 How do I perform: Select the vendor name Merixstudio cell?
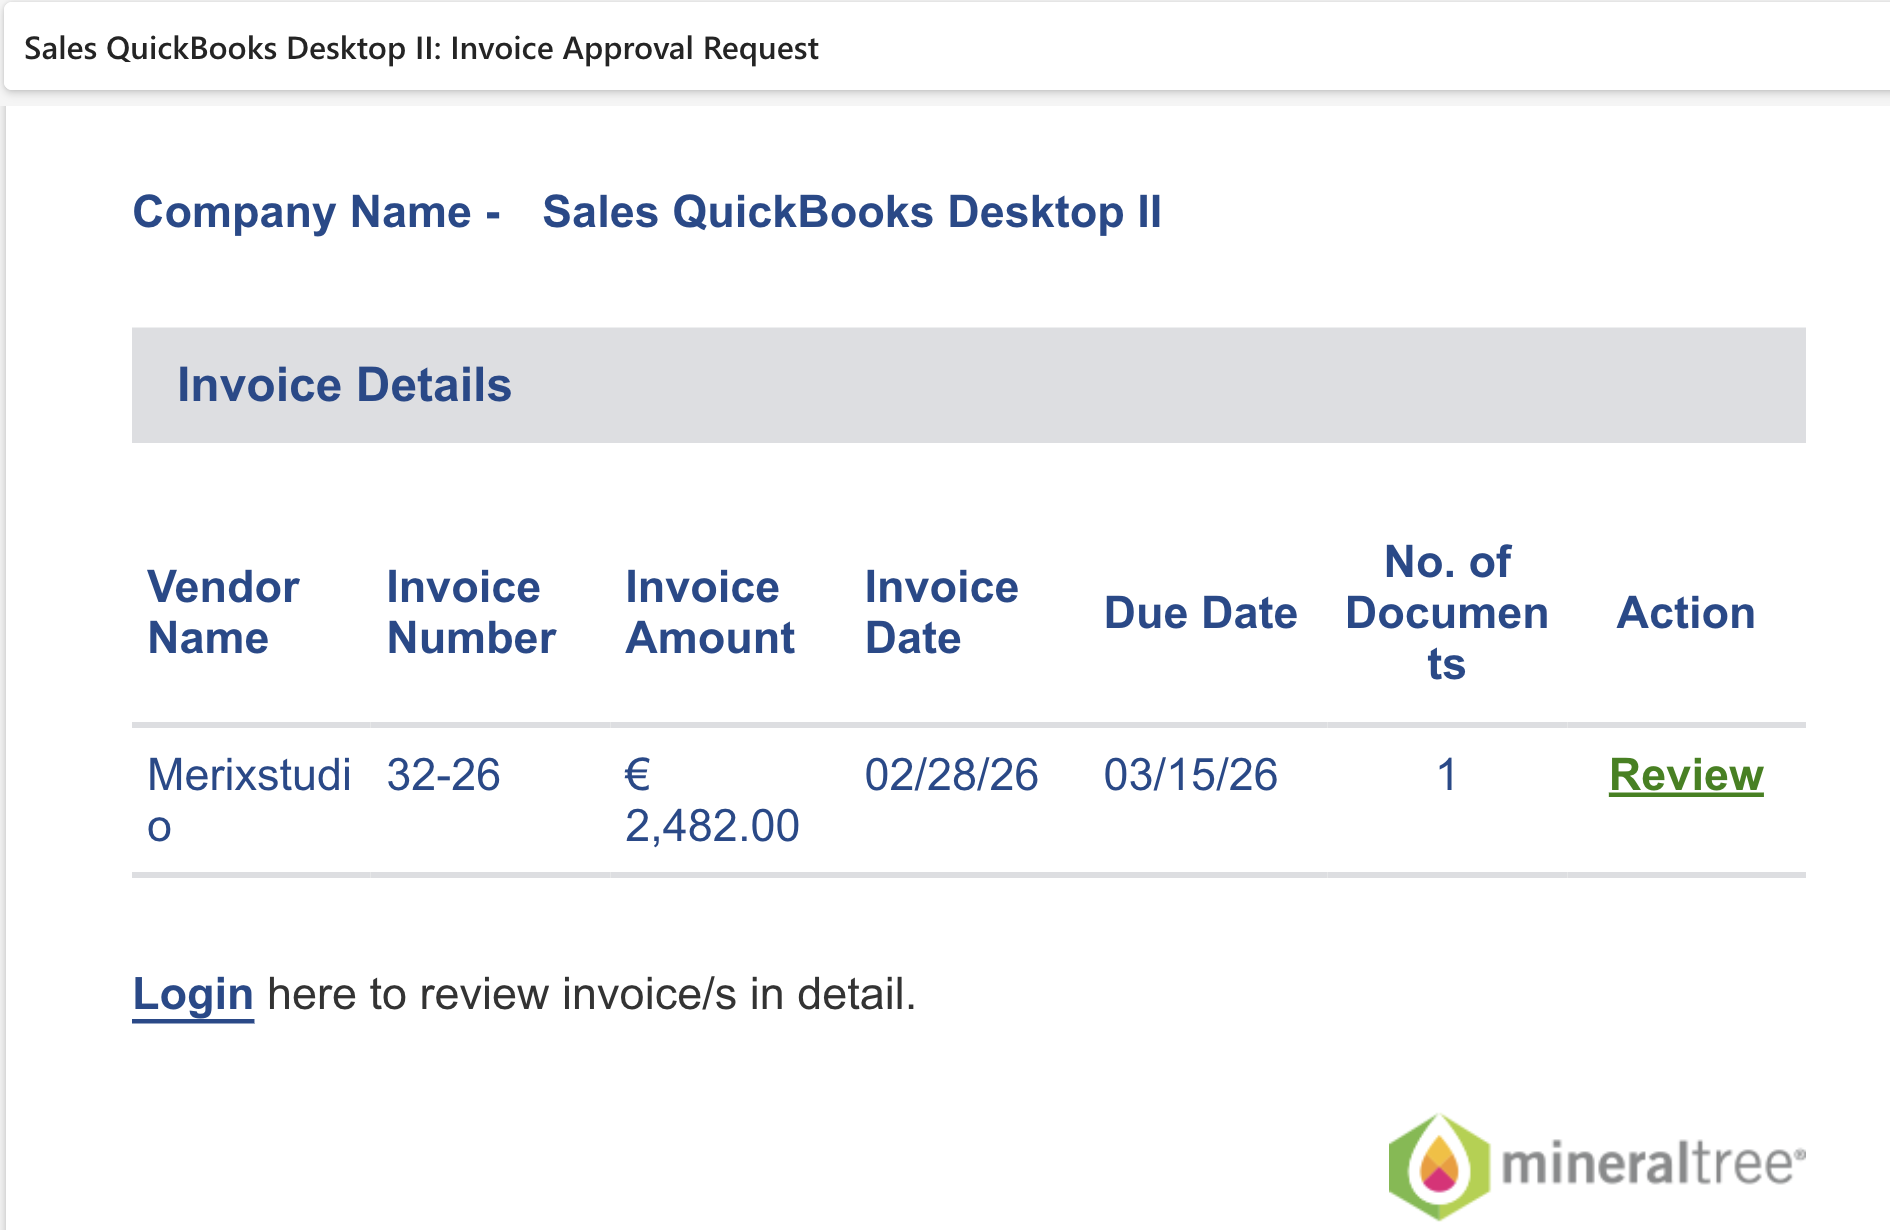click(x=249, y=800)
